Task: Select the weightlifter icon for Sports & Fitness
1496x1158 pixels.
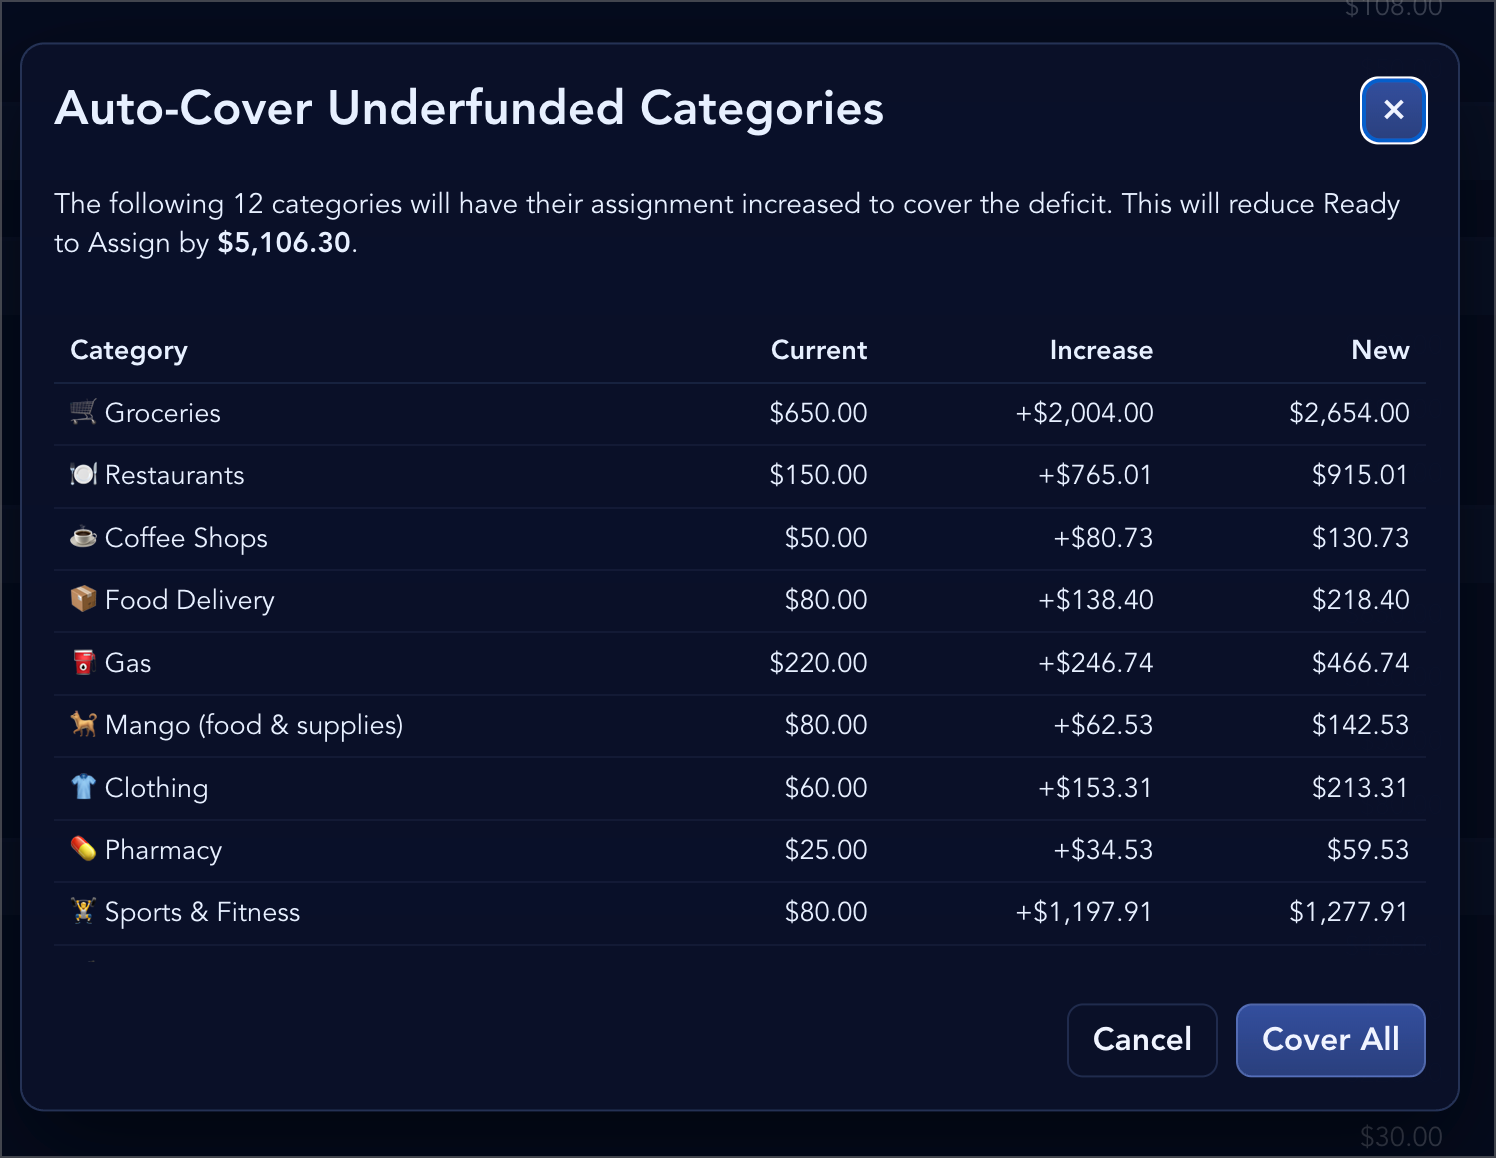Action: (x=84, y=911)
